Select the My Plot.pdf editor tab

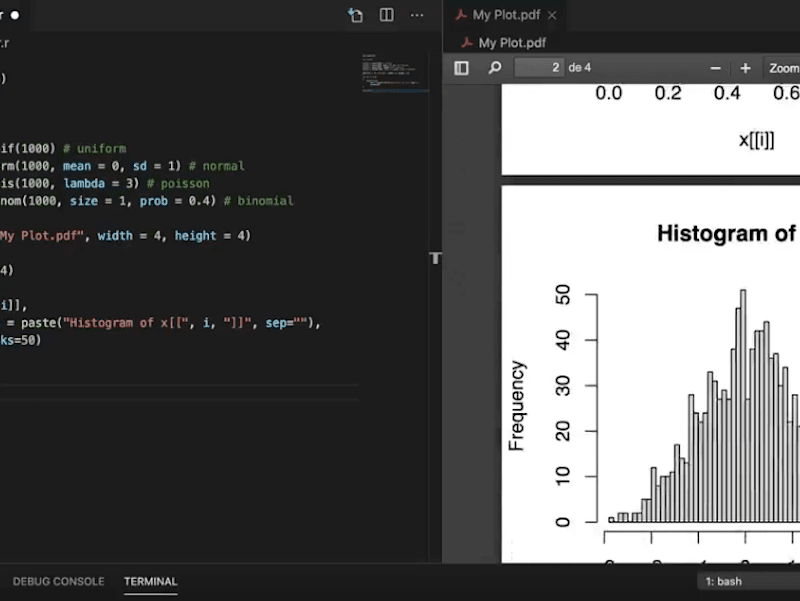point(506,15)
